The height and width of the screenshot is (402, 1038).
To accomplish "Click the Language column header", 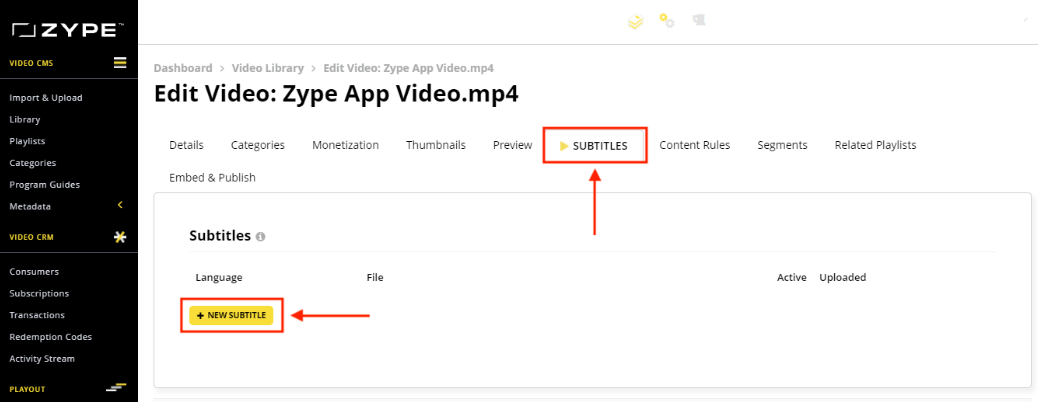I will [219, 277].
